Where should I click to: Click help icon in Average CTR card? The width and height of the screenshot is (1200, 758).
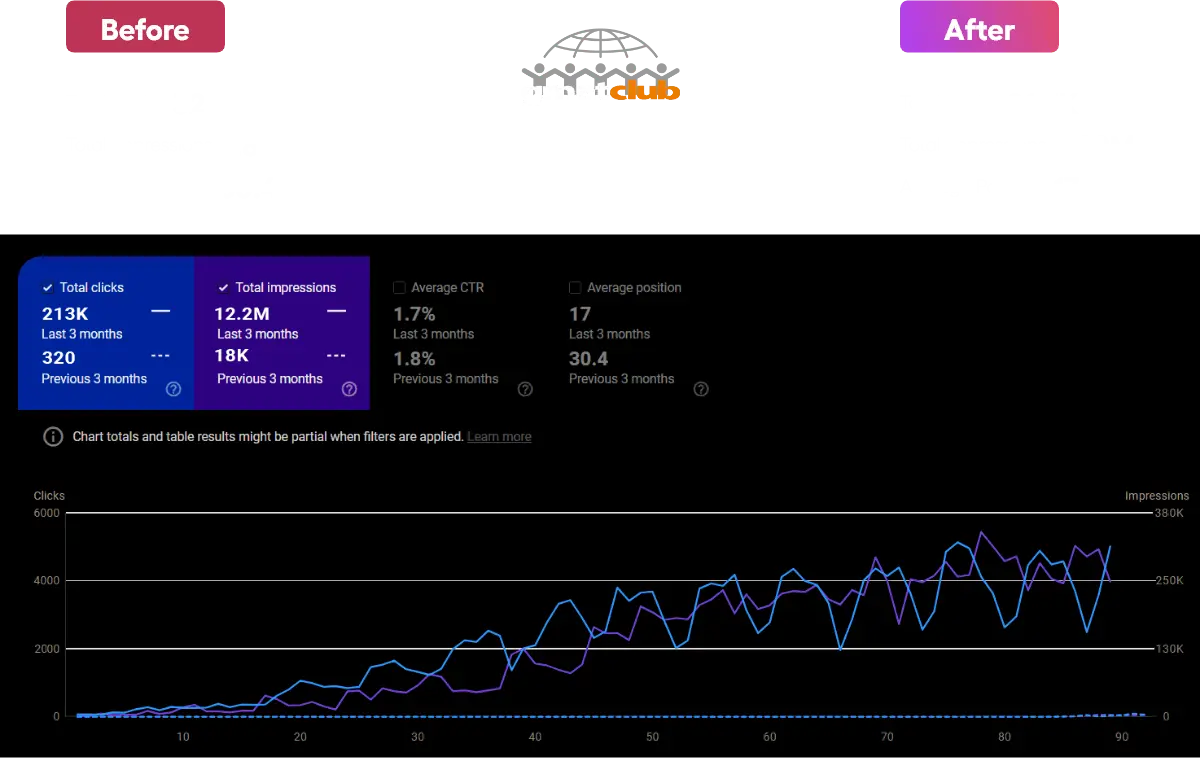pyautogui.click(x=525, y=389)
